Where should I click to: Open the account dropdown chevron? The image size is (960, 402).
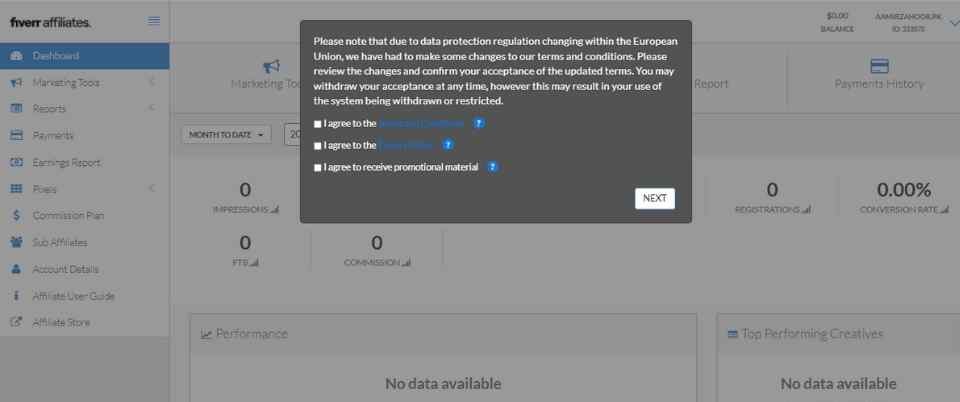954,23
